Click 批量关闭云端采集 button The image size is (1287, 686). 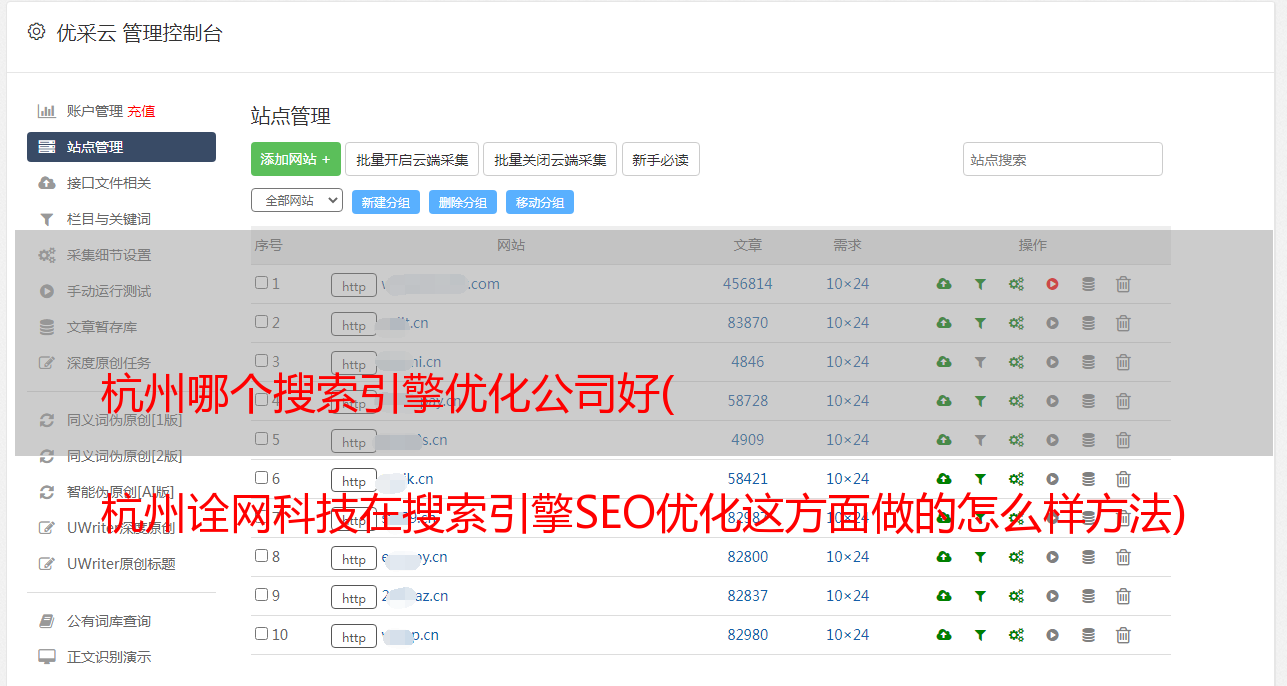pyautogui.click(x=550, y=159)
